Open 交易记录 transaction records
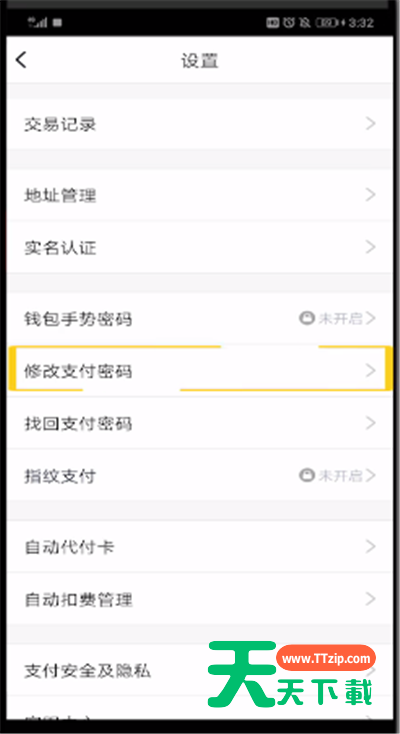 [200, 124]
